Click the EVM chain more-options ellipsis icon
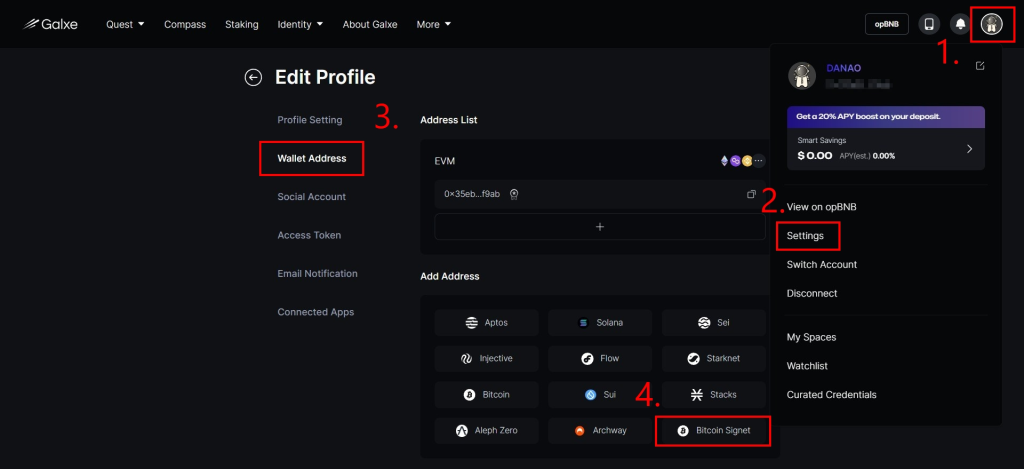Screen dimensions: 1024x469 [758, 161]
